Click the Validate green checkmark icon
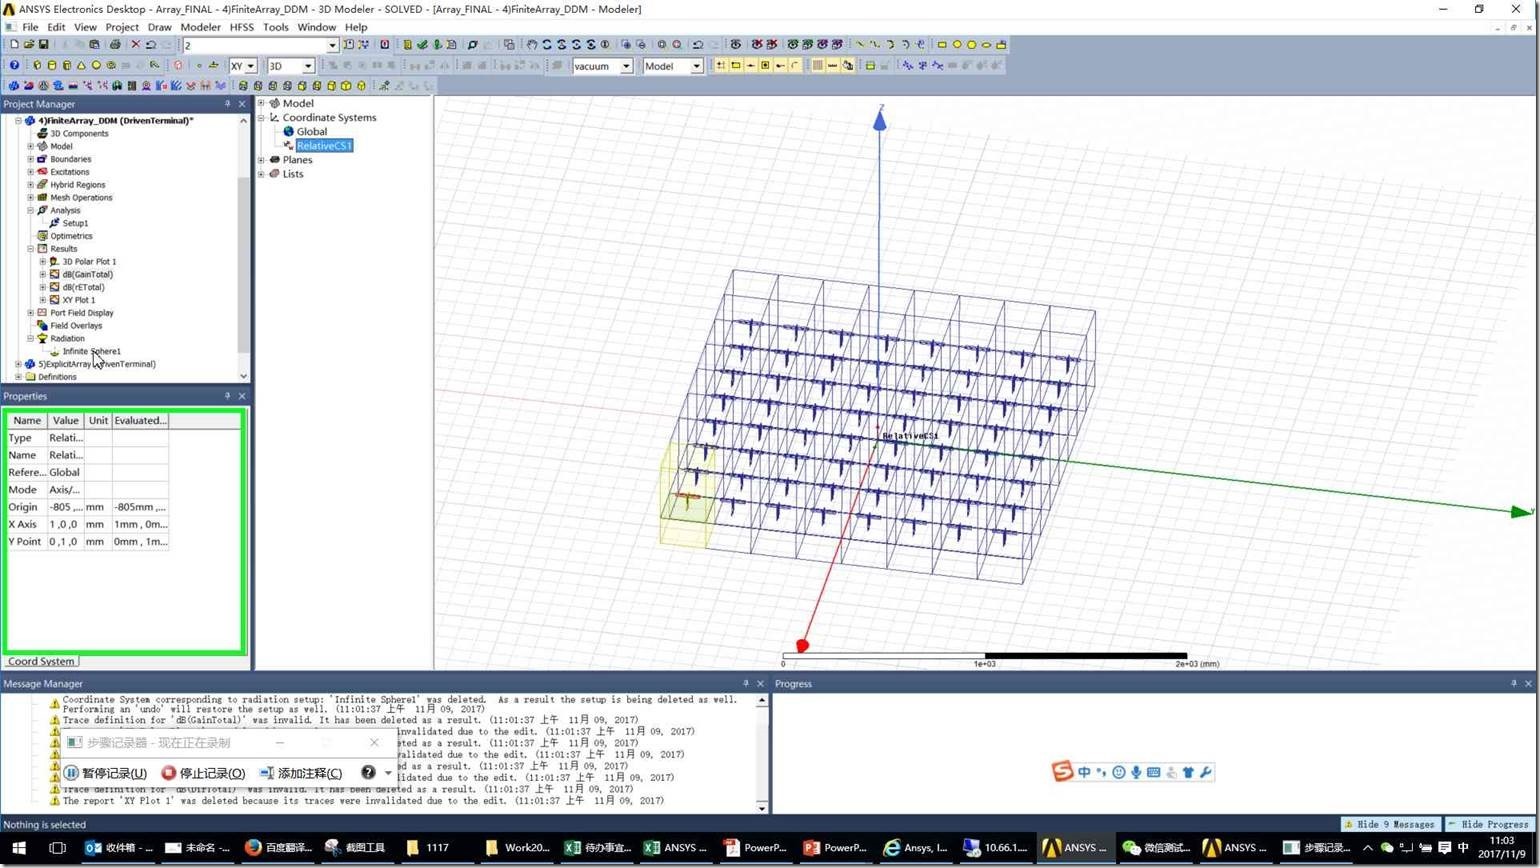The width and height of the screenshot is (1540, 868). coord(422,45)
